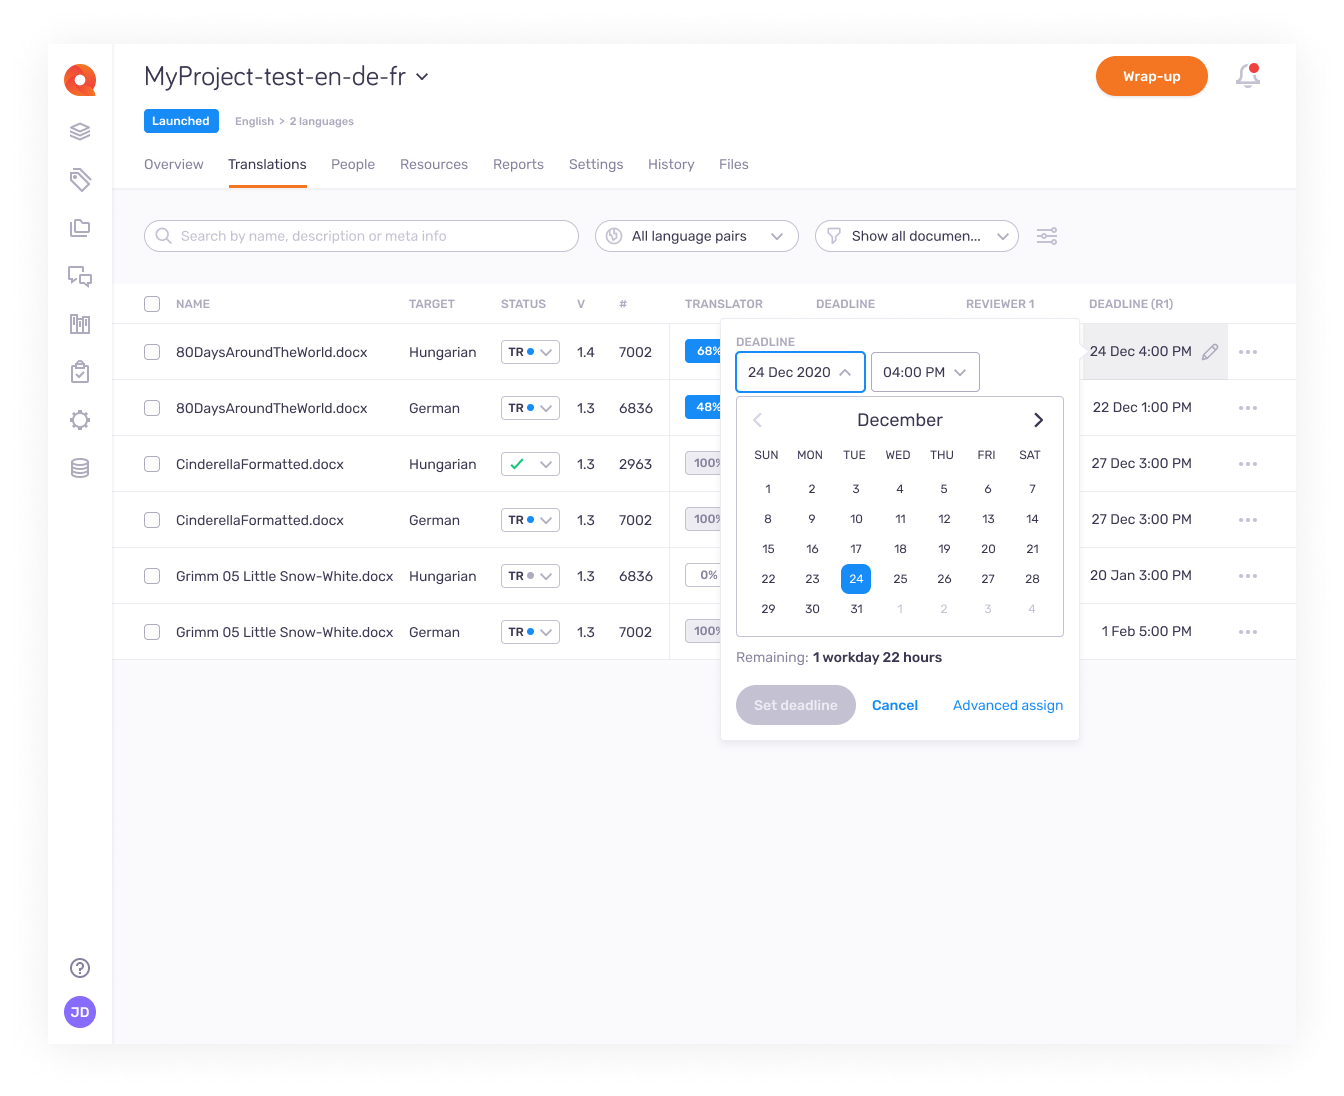Click the gear icon in left sidebar

(80, 420)
